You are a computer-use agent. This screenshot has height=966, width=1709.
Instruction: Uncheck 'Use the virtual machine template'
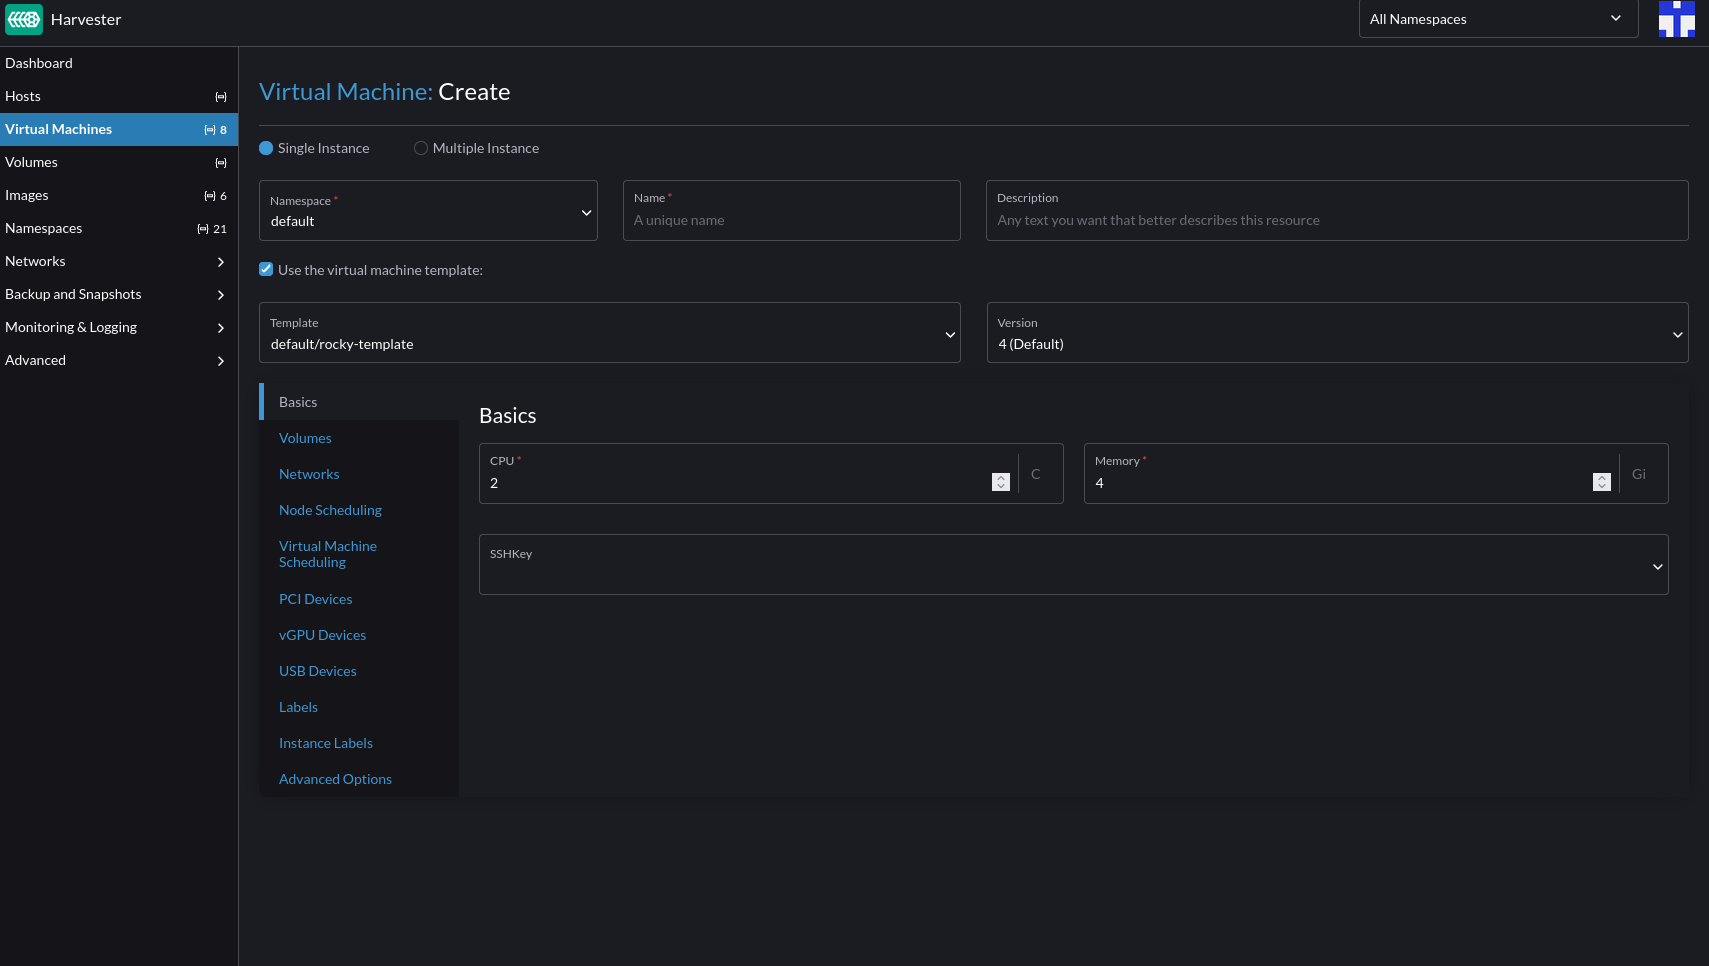coord(266,269)
